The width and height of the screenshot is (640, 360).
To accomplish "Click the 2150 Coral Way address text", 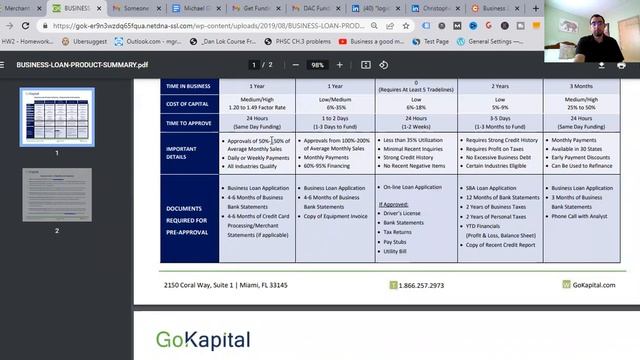I will [x=226, y=285].
